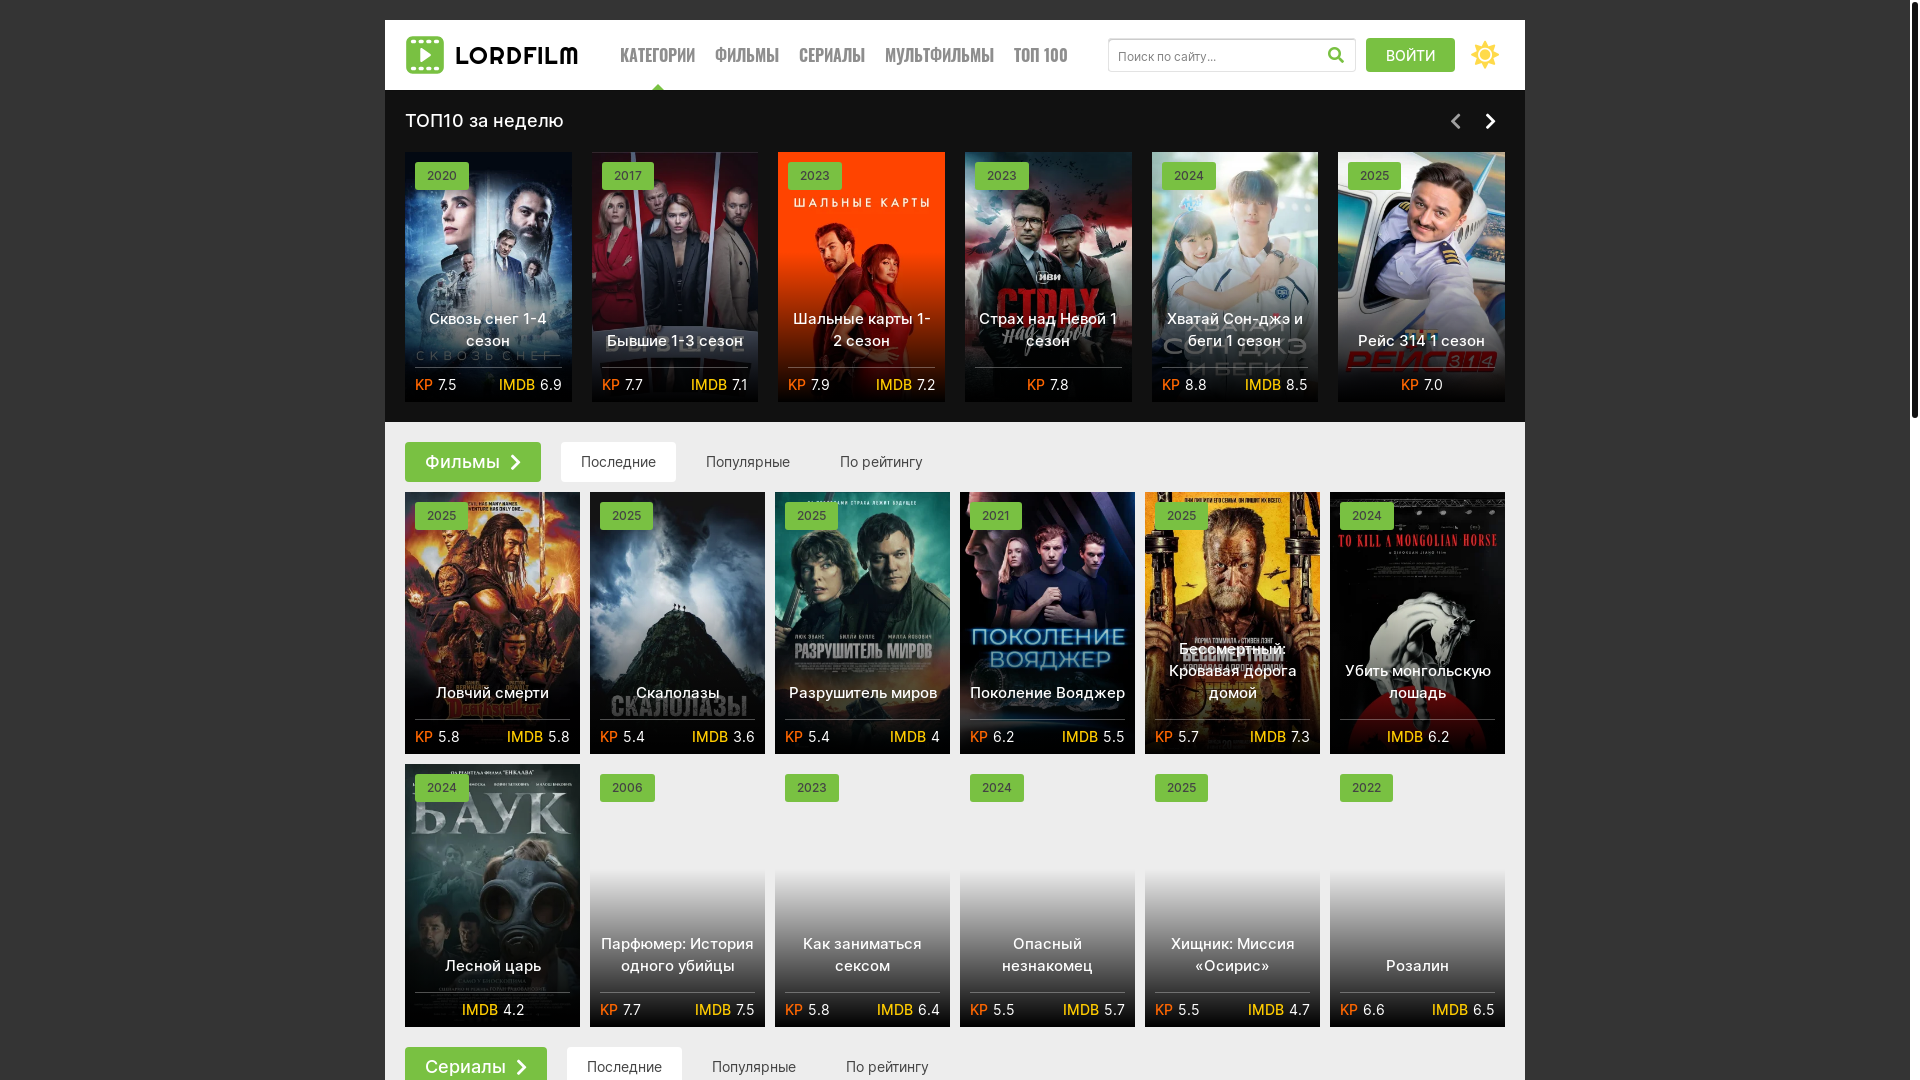The height and width of the screenshot is (1080, 1920).
Task: Open Разрушитель миров movie card
Action: coord(862,622)
